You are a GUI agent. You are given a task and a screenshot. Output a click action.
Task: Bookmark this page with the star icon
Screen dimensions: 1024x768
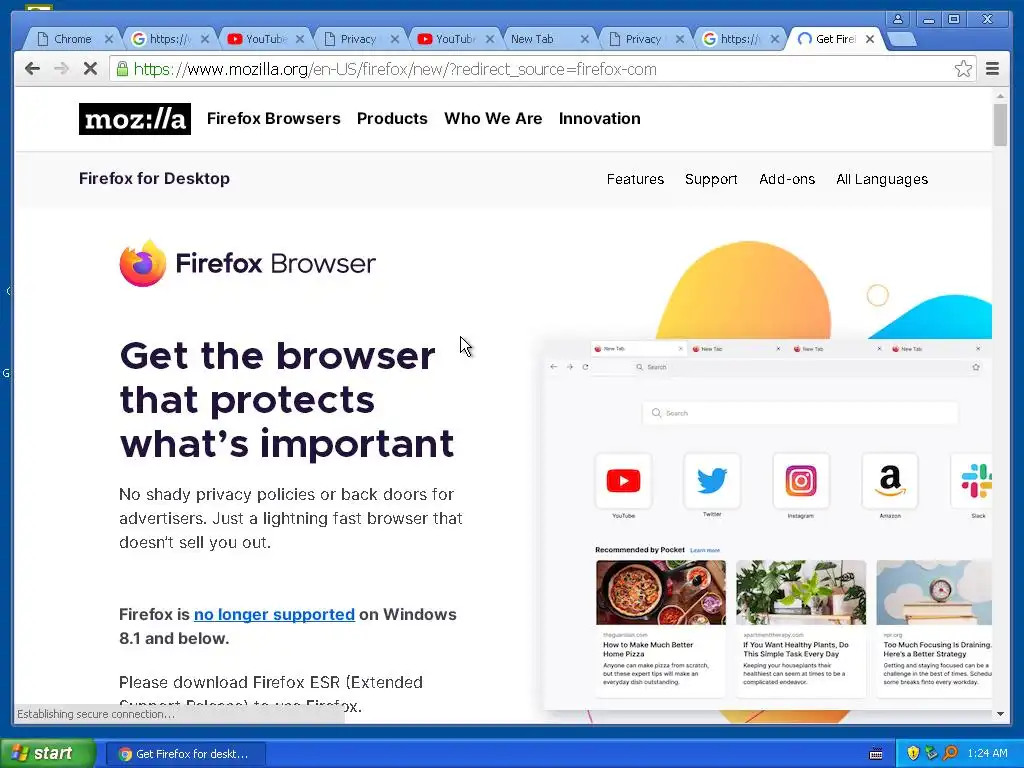pos(963,69)
